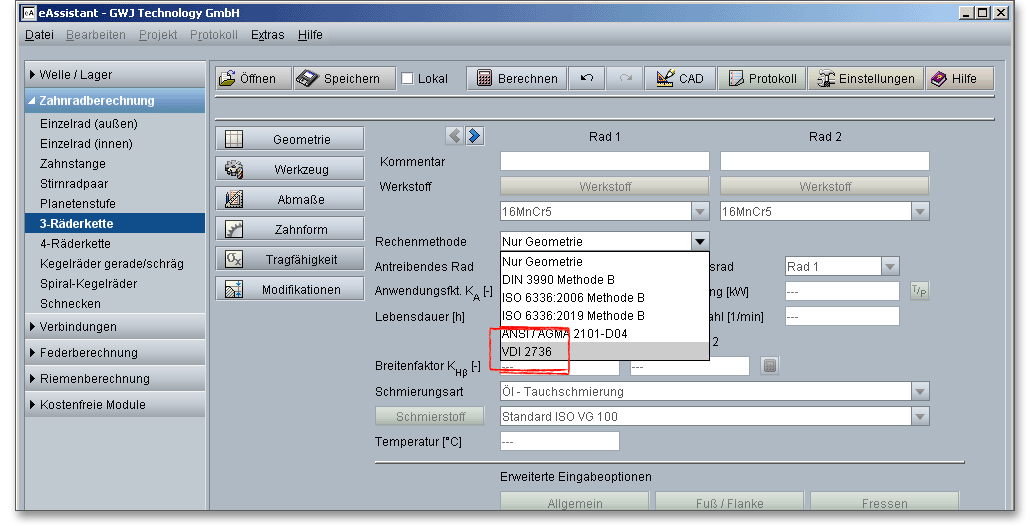
Task: Toggle the Lokal checkbox
Action: pos(407,79)
